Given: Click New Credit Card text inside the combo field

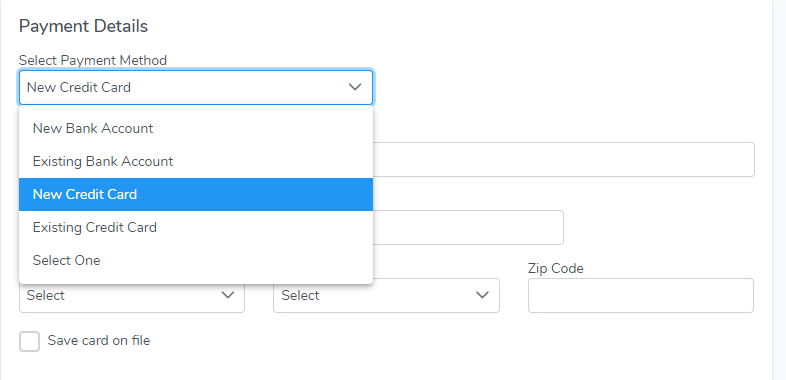Looking at the screenshot, I should [79, 87].
